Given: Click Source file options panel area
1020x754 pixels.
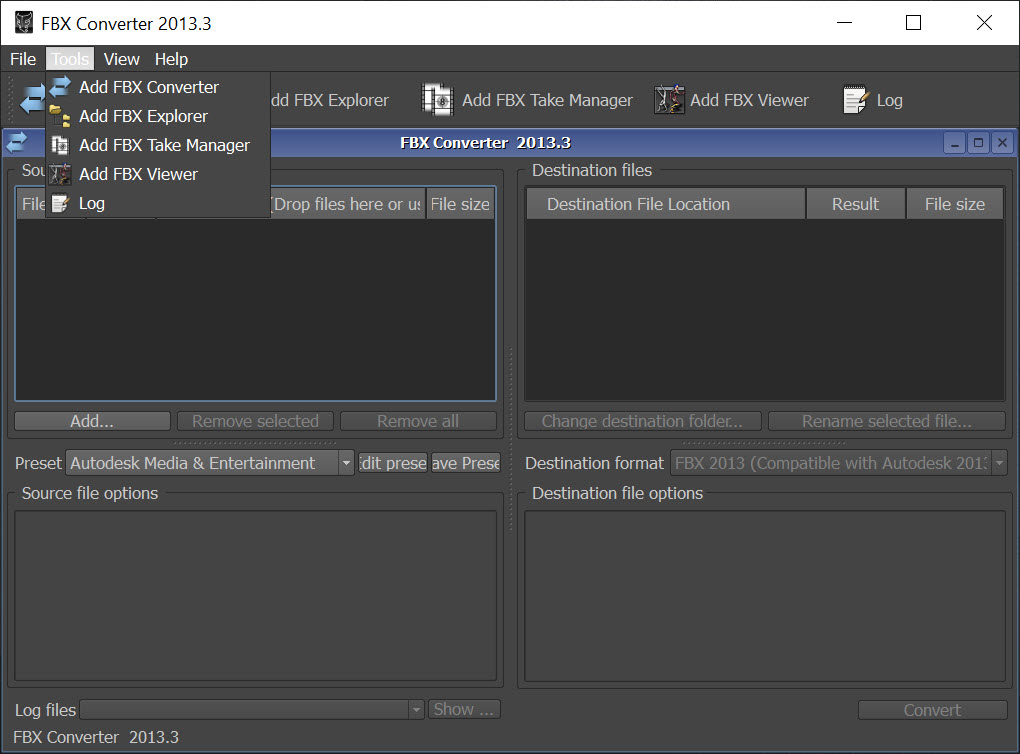Looking at the screenshot, I should click(255, 595).
